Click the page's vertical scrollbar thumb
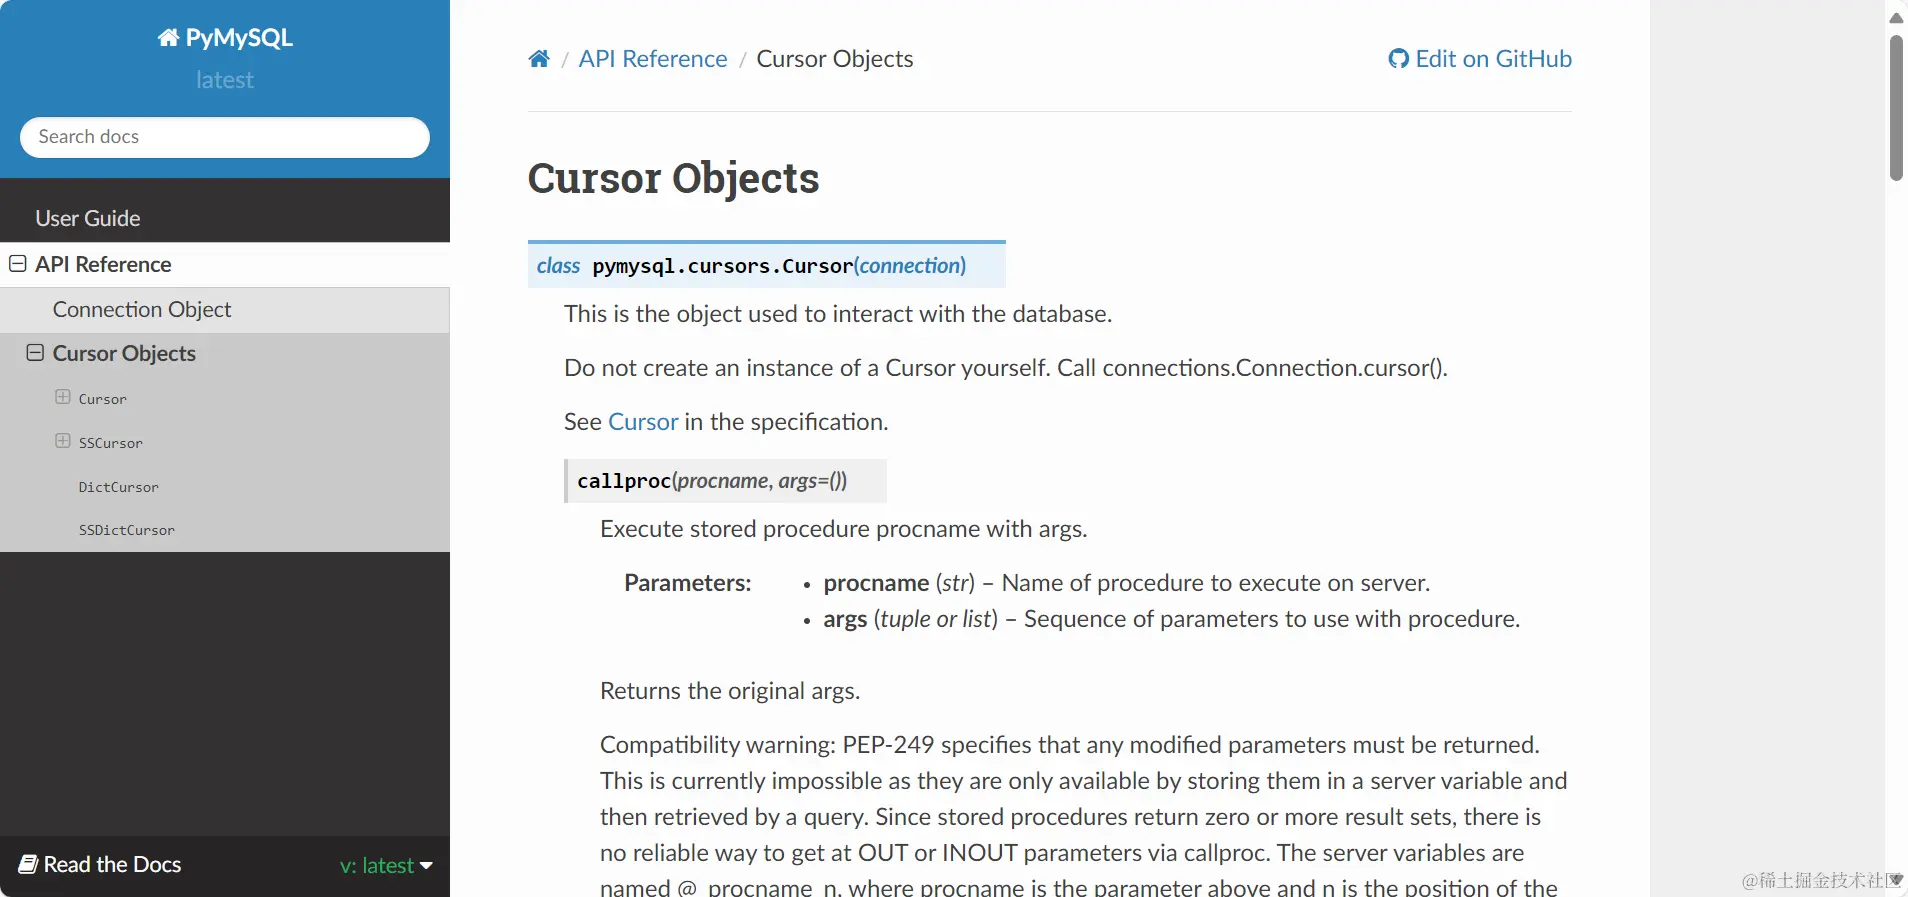Image resolution: width=1908 pixels, height=897 pixels. click(1896, 108)
